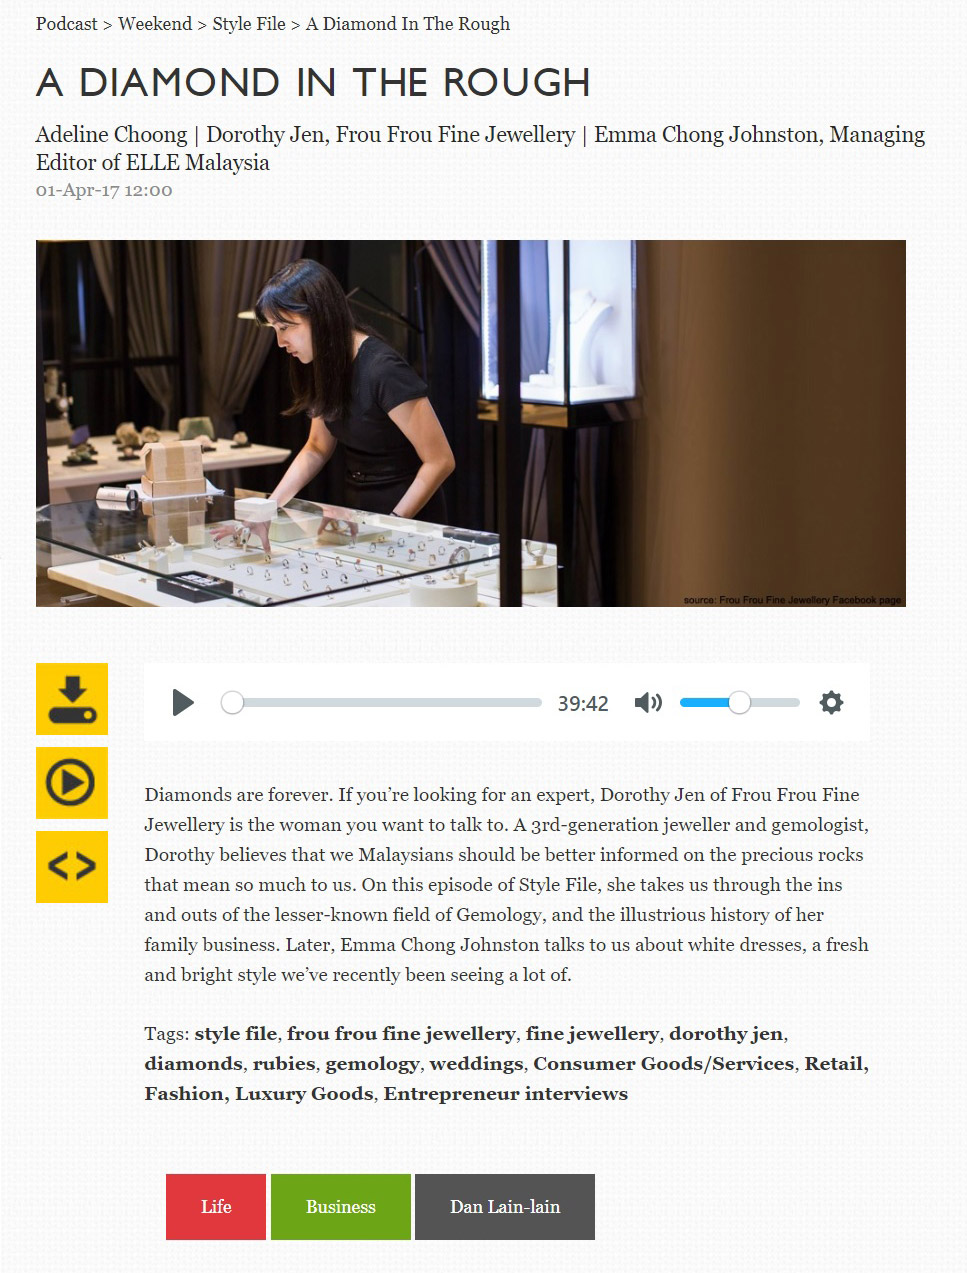The width and height of the screenshot is (967, 1273).
Task: Open Weekend breadcrumb link
Action: [x=155, y=24]
